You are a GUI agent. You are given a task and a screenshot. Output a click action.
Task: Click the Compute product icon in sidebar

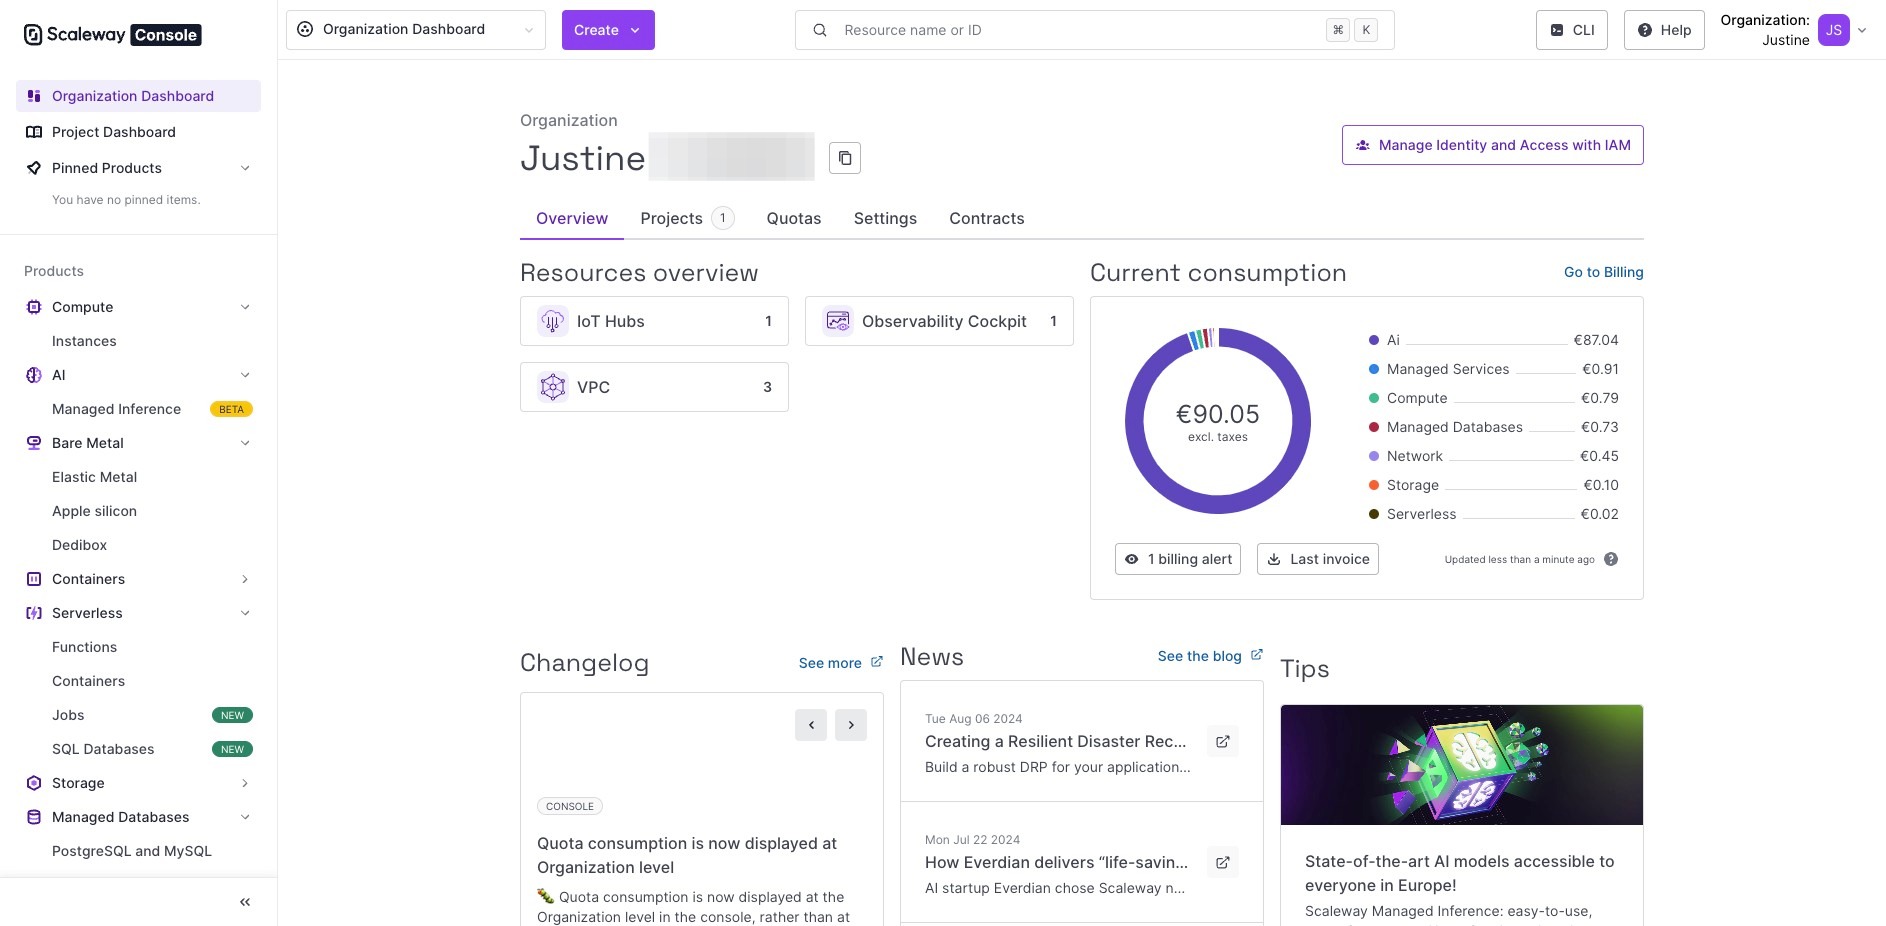pos(34,307)
